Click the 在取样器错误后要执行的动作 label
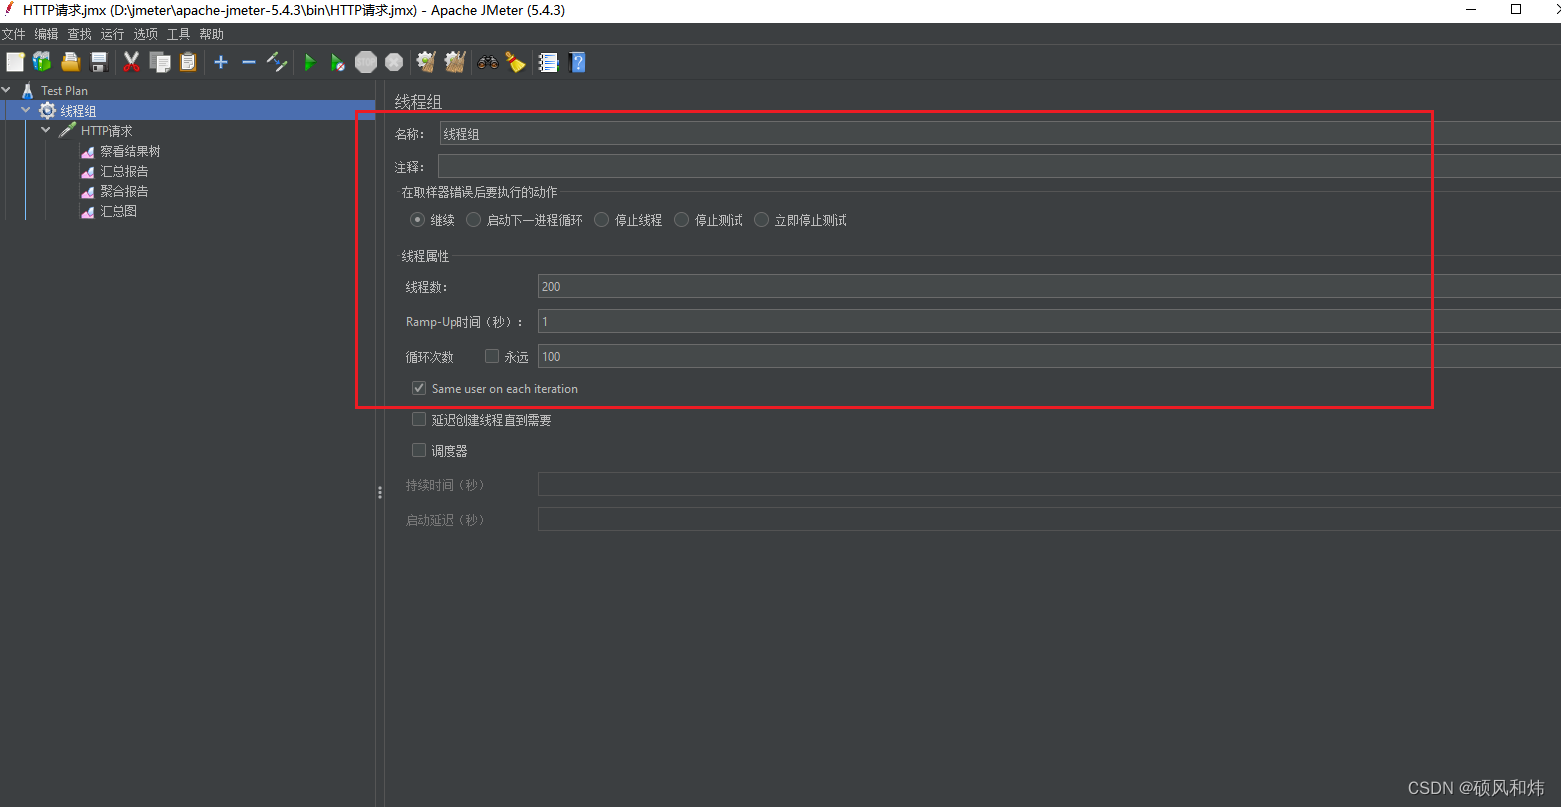Screen dimensions: 1561x807 click(x=480, y=192)
